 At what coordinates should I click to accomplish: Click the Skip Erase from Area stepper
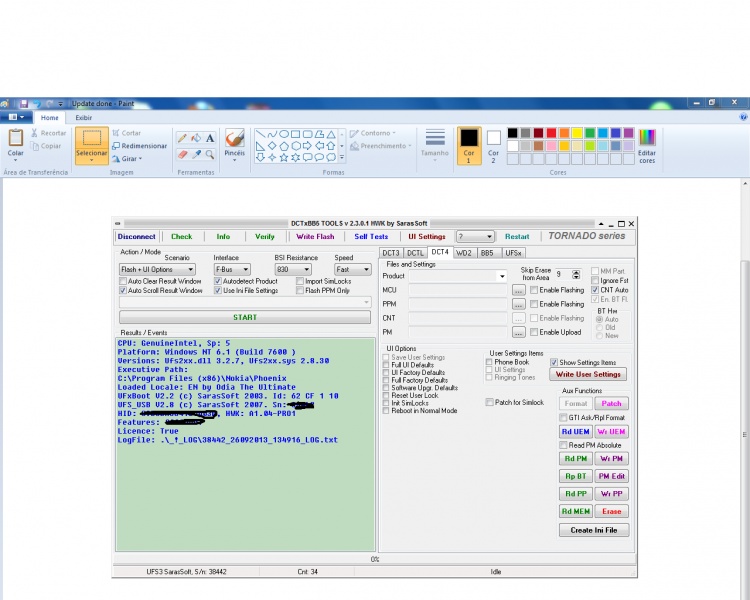coord(576,275)
